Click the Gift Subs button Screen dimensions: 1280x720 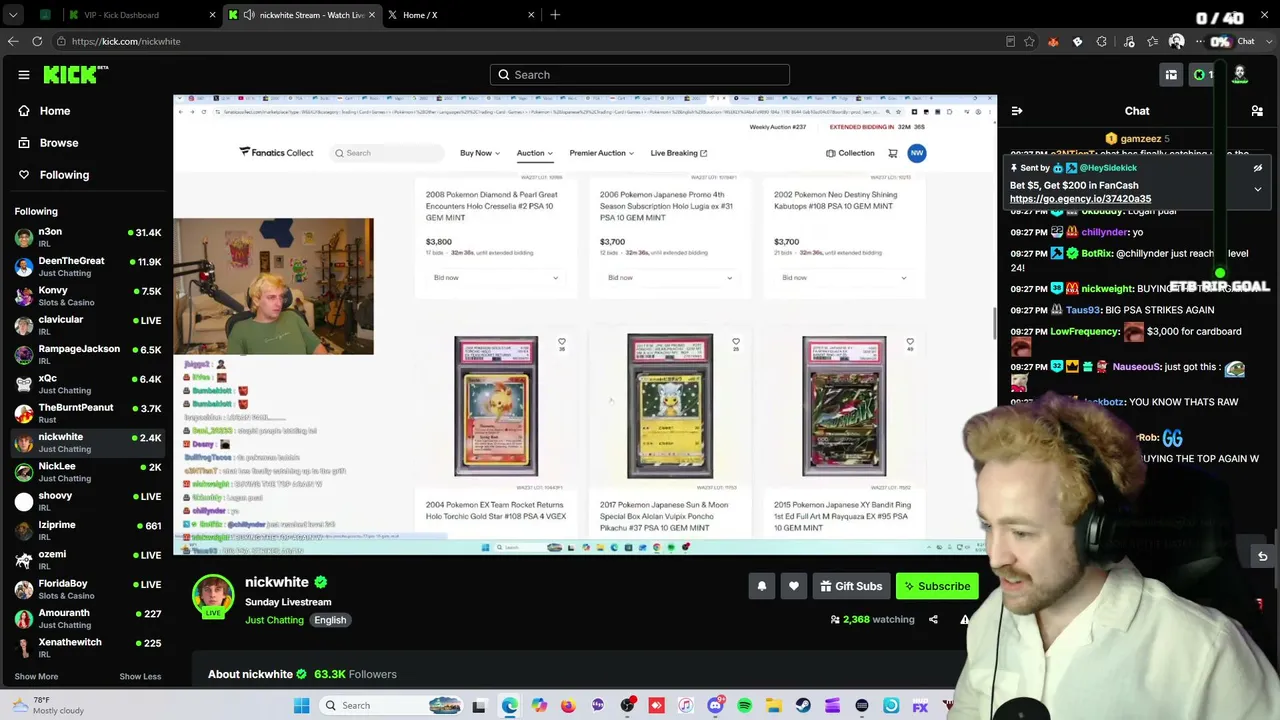coord(851,586)
